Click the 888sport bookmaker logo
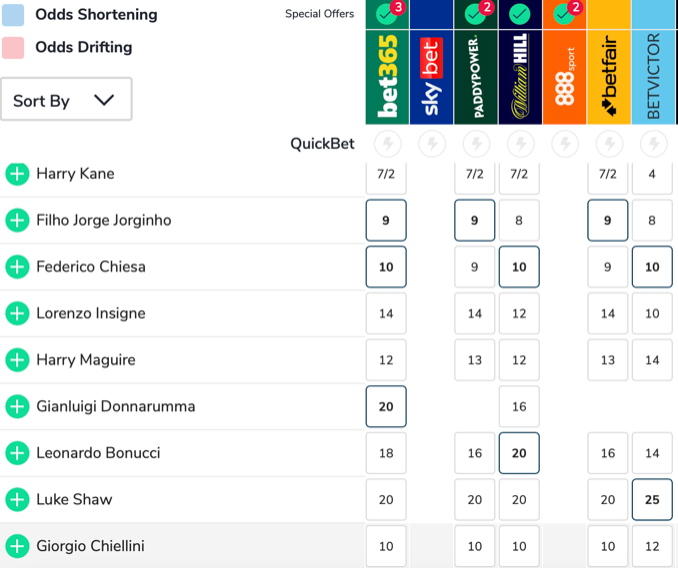Viewport: 678px width, 568px height. click(x=564, y=77)
